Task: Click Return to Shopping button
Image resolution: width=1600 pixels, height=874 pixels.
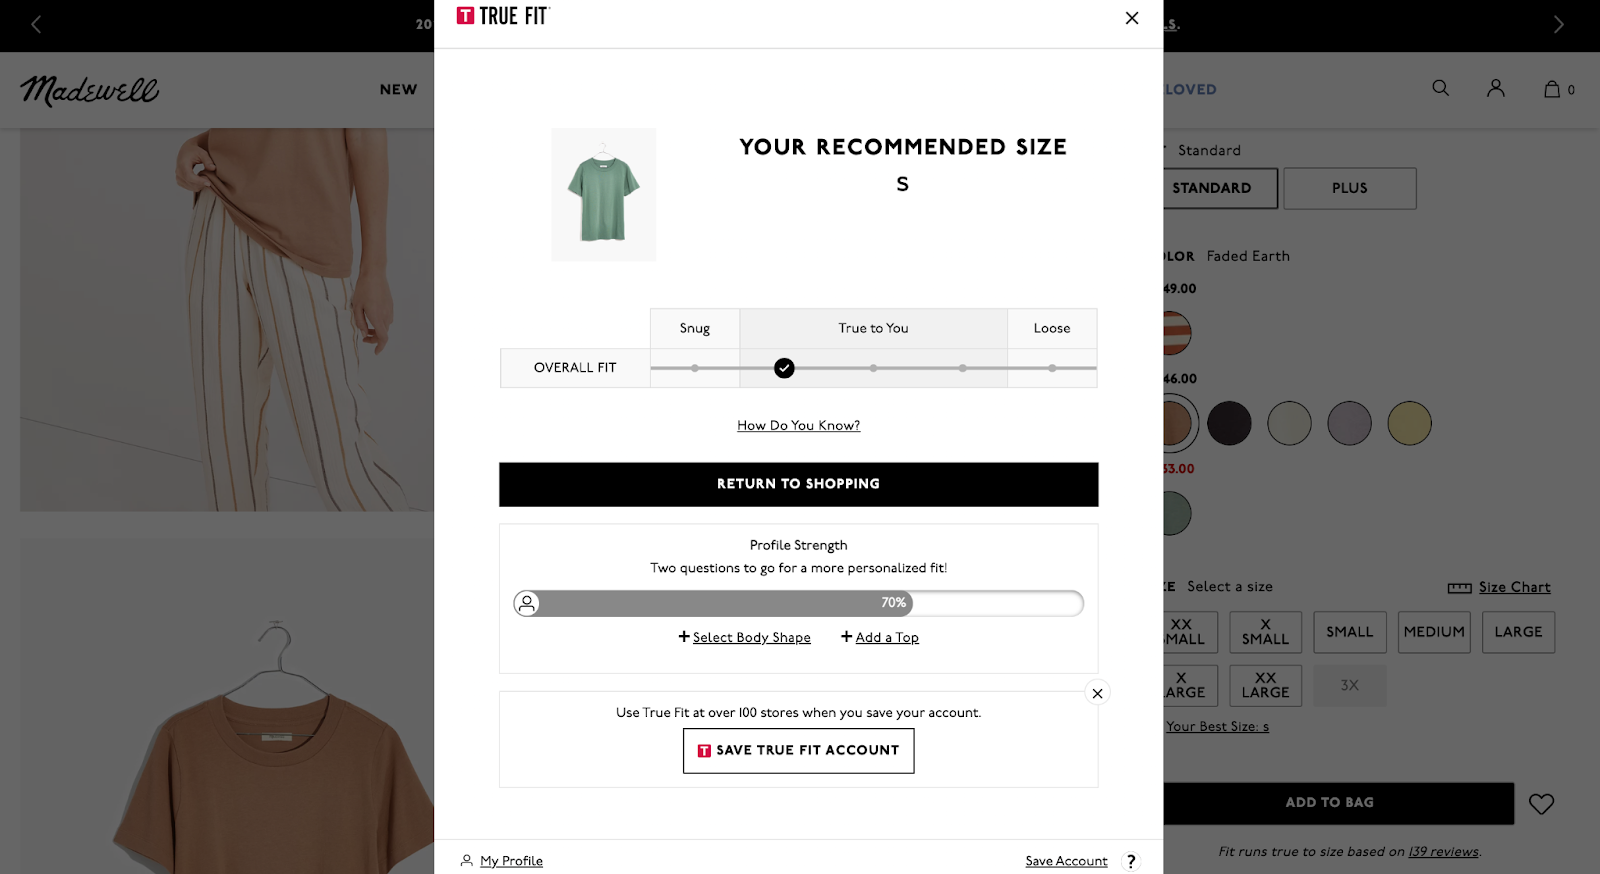Action: [798, 484]
